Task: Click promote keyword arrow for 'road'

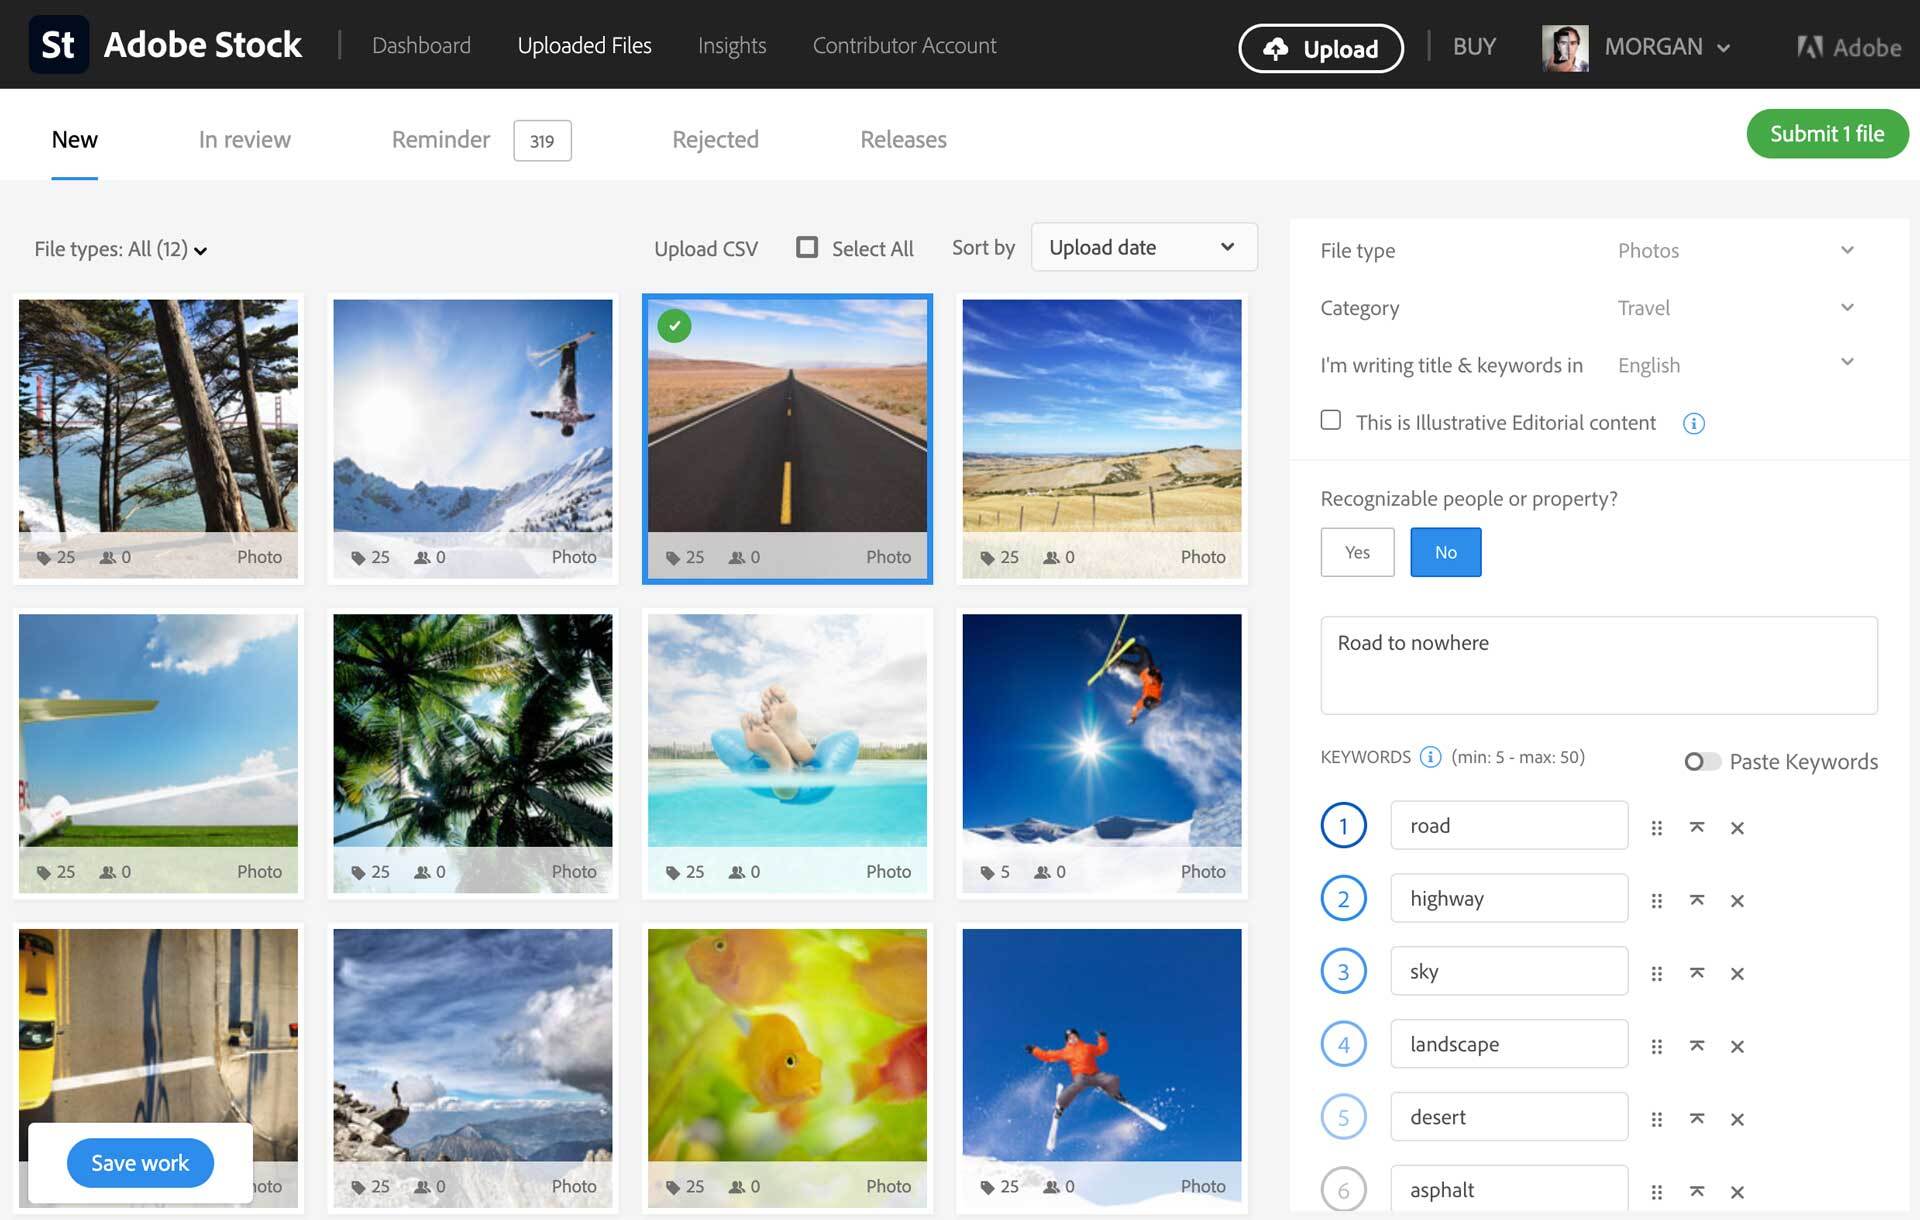Action: [x=1697, y=825]
